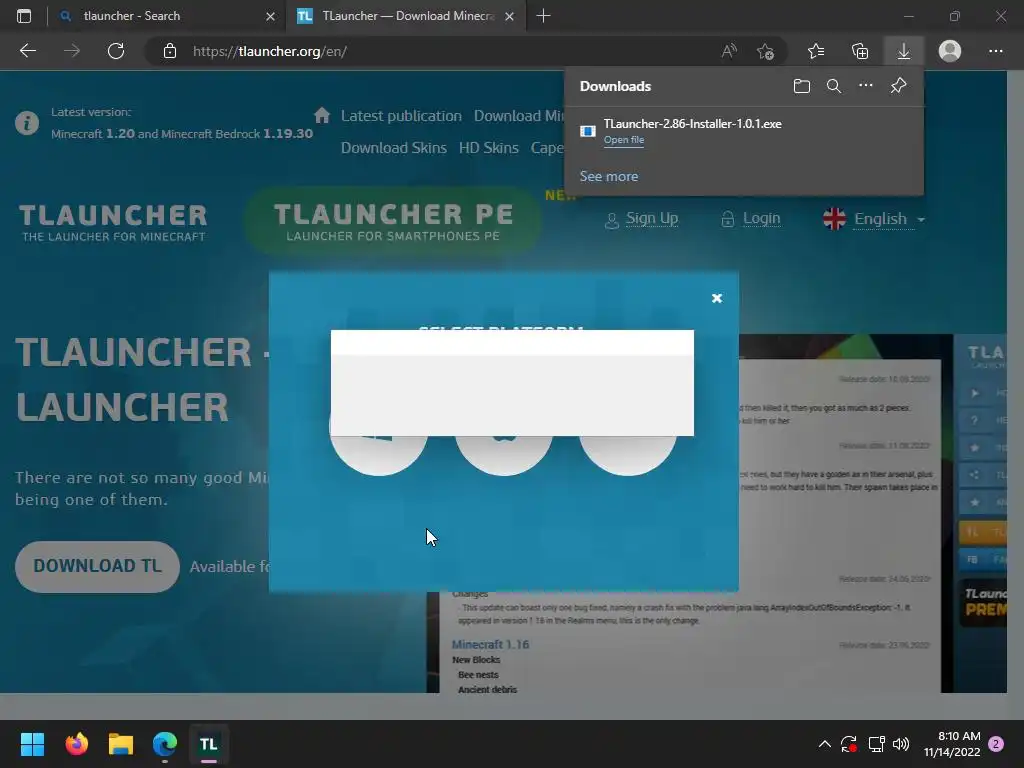
Task: Click the TLauncher site logo
Action: coord(113,222)
